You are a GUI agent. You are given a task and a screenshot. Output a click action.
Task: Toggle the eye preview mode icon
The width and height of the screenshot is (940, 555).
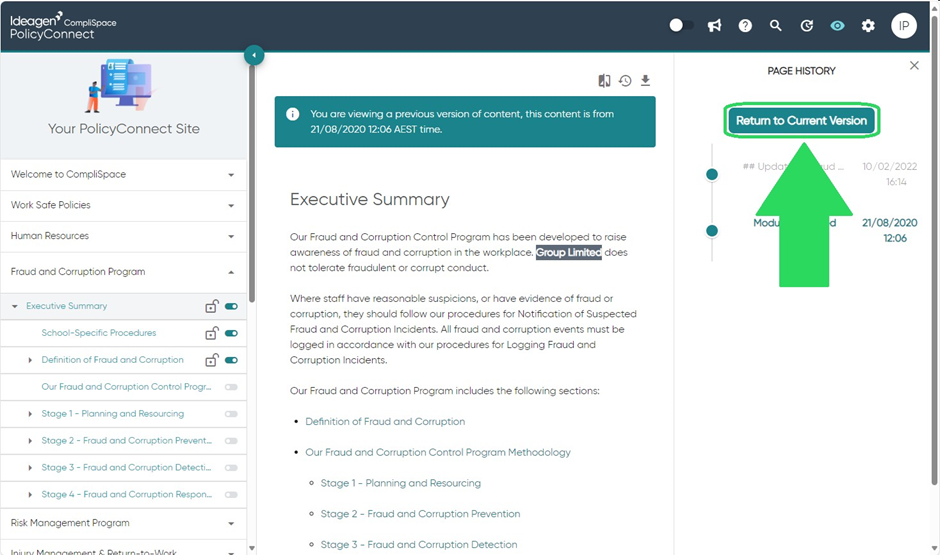[837, 25]
